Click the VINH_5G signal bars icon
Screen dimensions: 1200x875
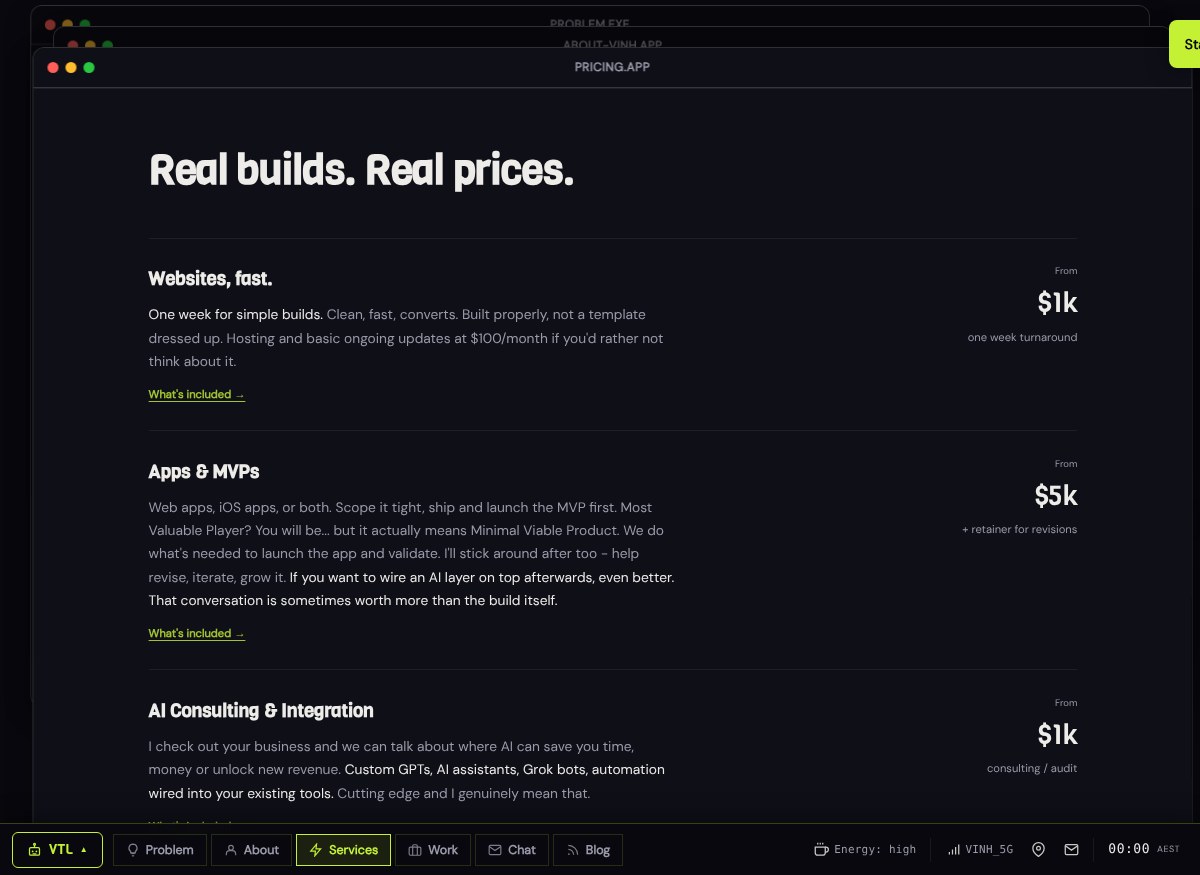pos(953,850)
